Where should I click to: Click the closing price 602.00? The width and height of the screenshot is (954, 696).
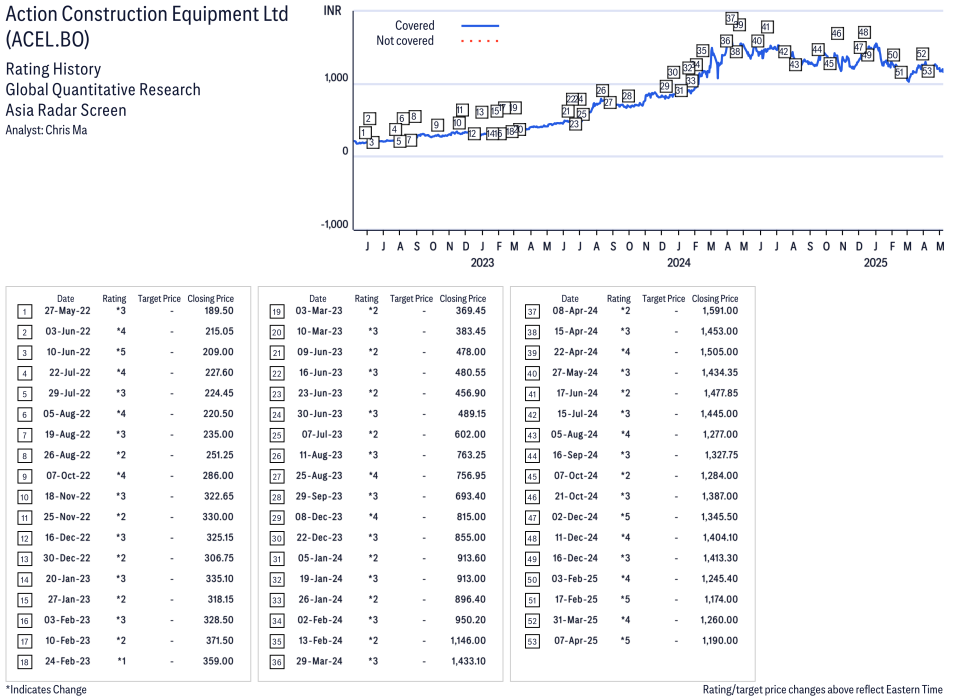point(470,434)
